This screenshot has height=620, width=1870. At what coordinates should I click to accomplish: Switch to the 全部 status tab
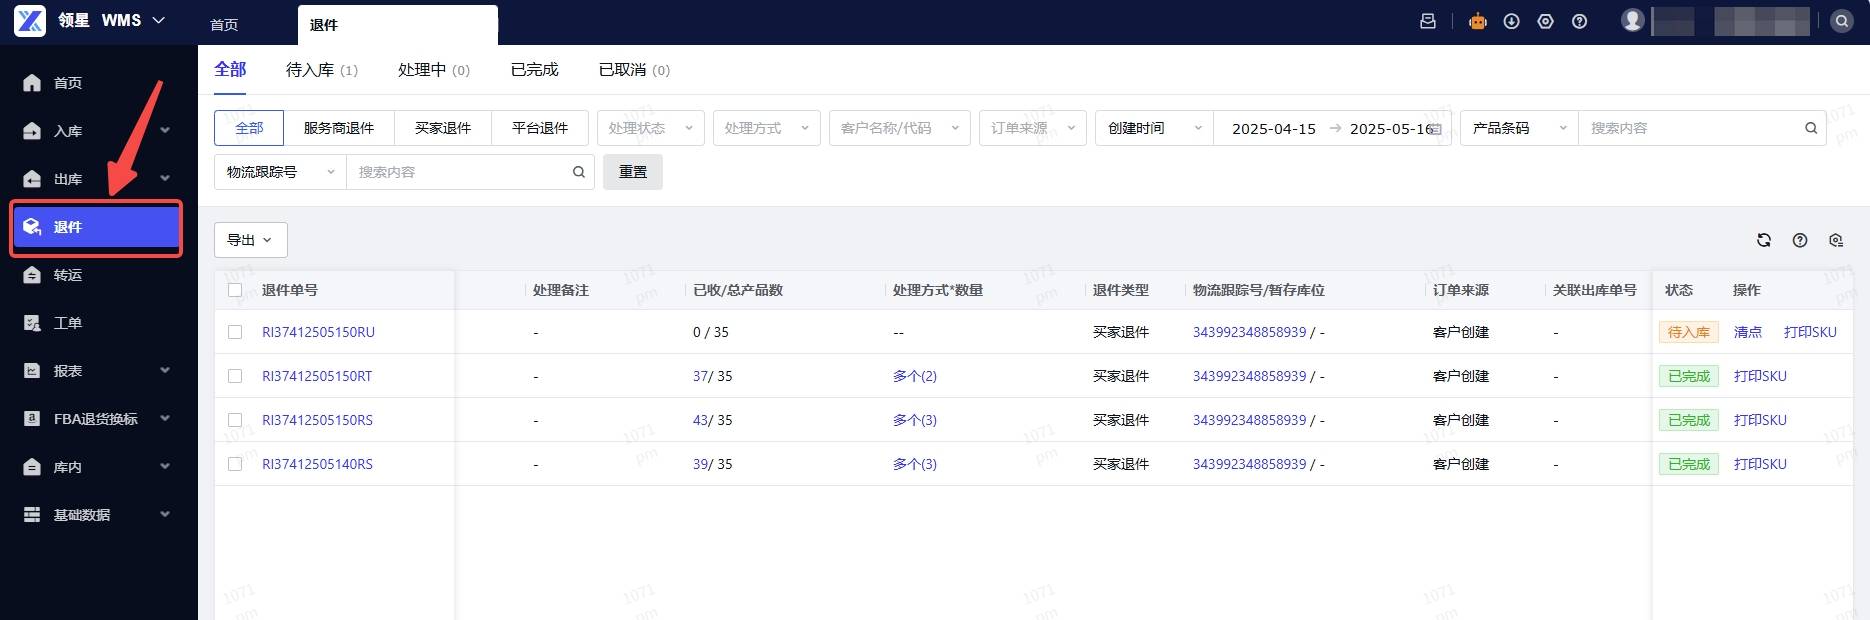pyautogui.click(x=230, y=69)
